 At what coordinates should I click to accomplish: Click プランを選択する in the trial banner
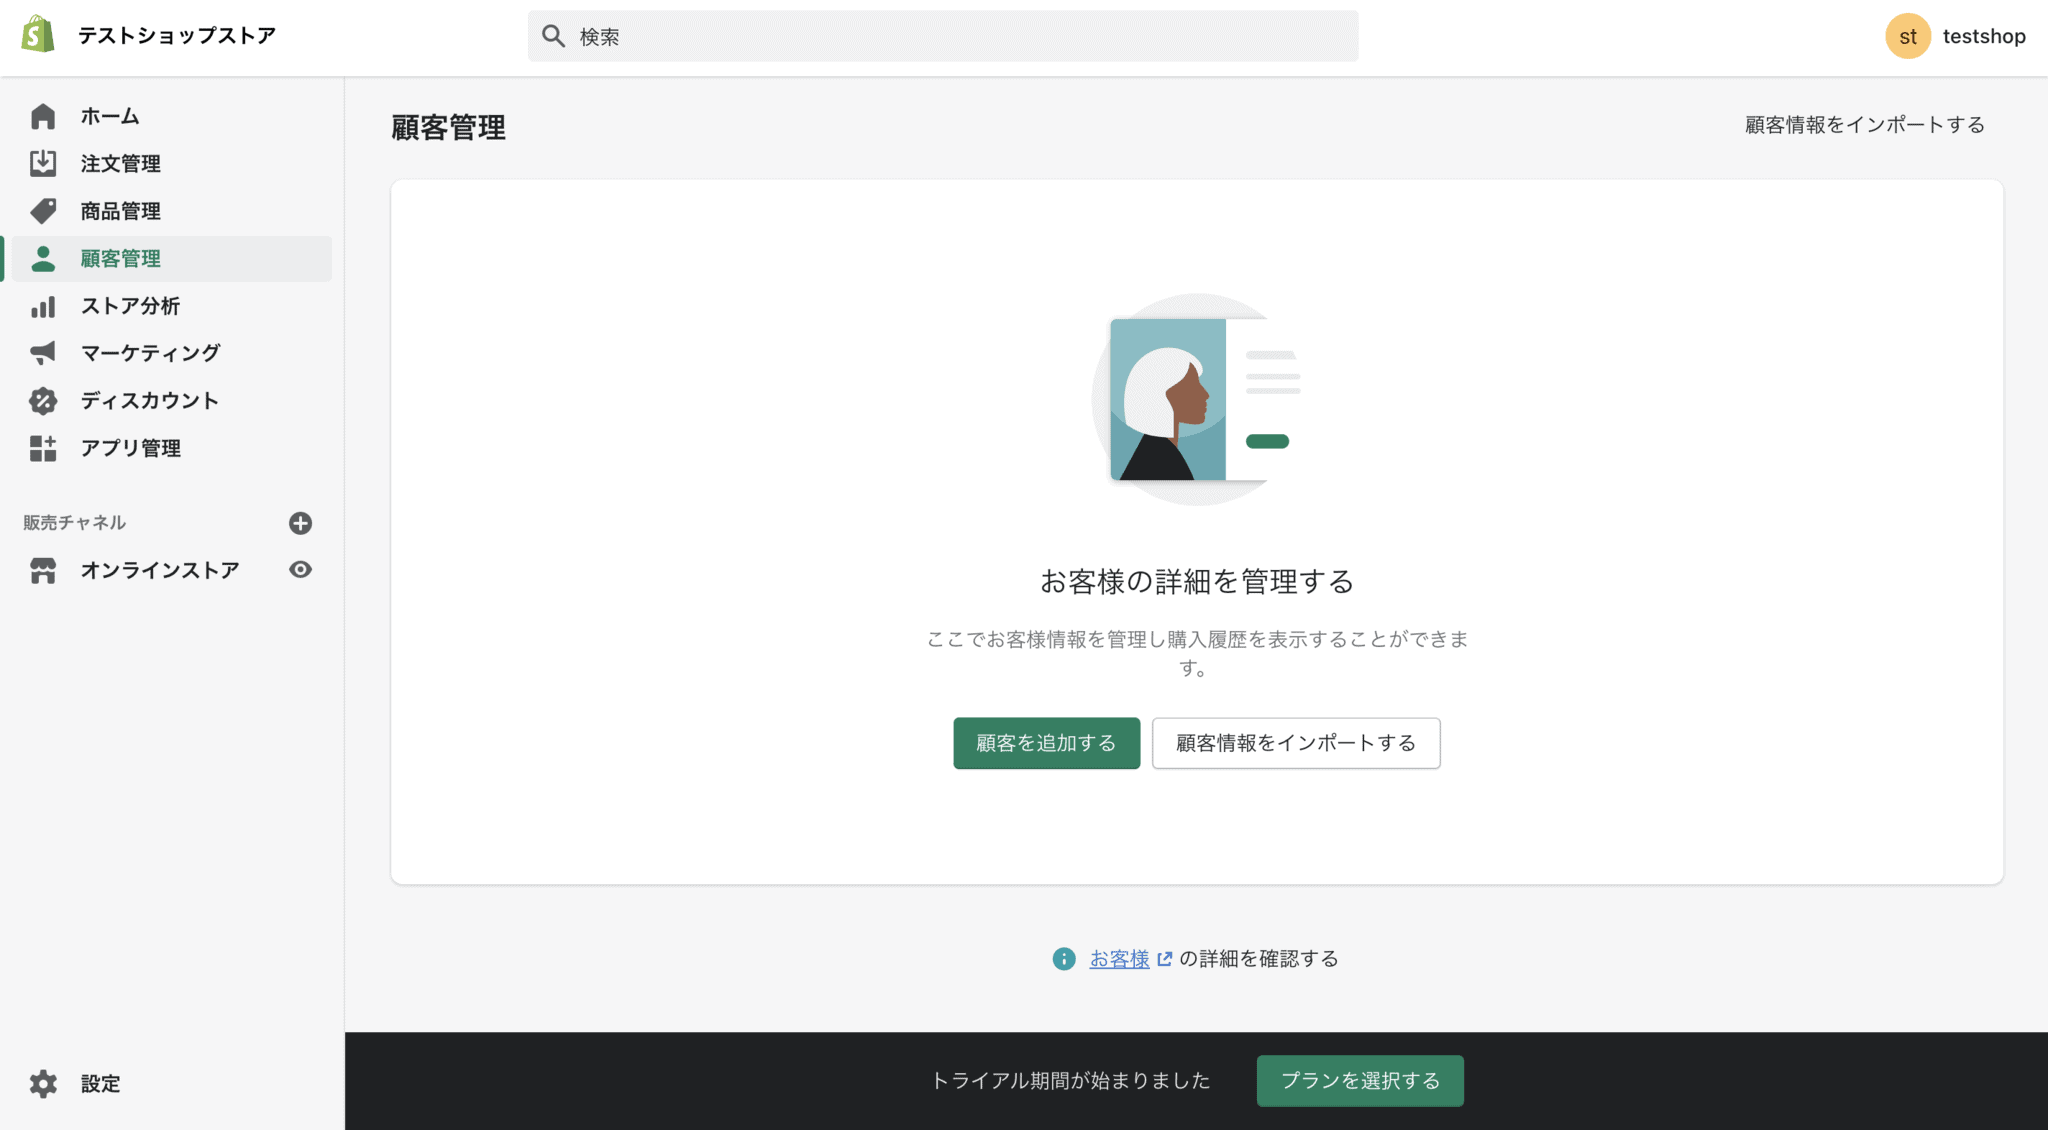pos(1359,1080)
